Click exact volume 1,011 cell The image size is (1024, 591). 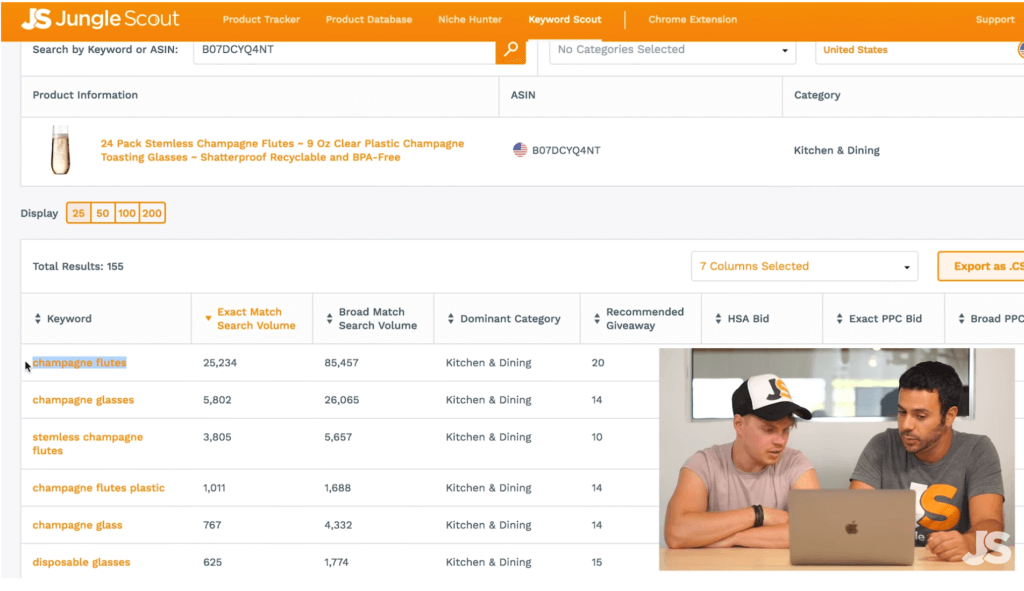point(214,488)
